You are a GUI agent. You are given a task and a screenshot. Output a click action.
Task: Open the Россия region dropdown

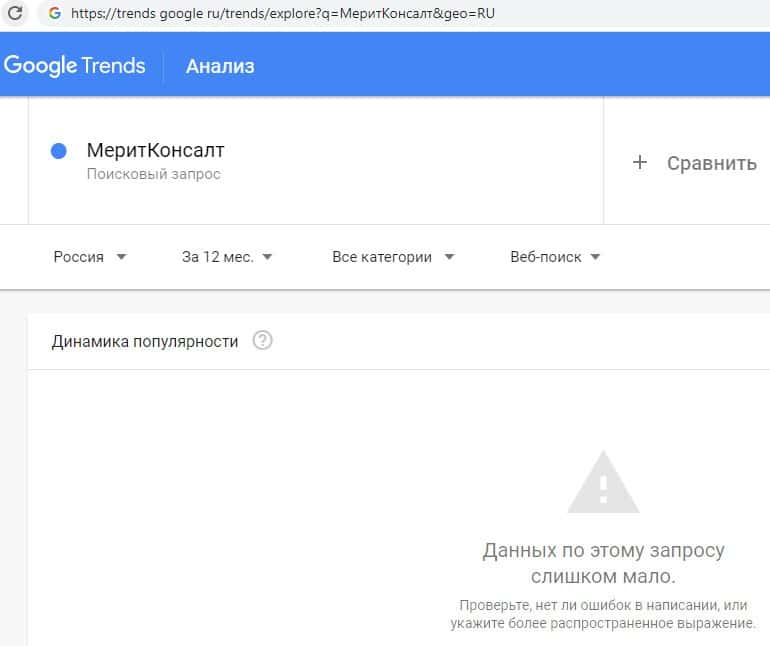click(x=90, y=257)
